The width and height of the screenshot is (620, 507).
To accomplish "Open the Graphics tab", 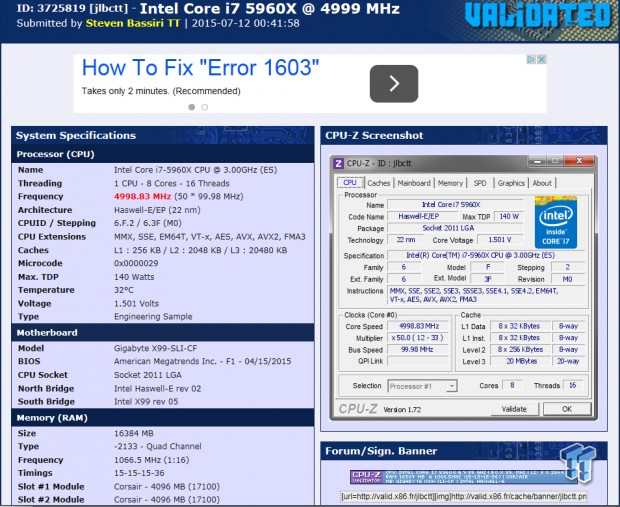I will 511,183.
